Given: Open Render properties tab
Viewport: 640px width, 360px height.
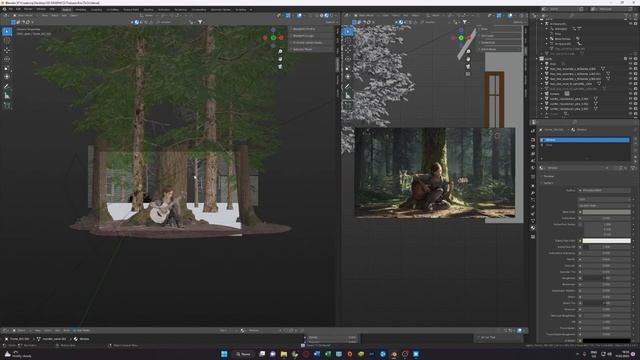Looking at the screenshot, I should click(x=533, y=140).
